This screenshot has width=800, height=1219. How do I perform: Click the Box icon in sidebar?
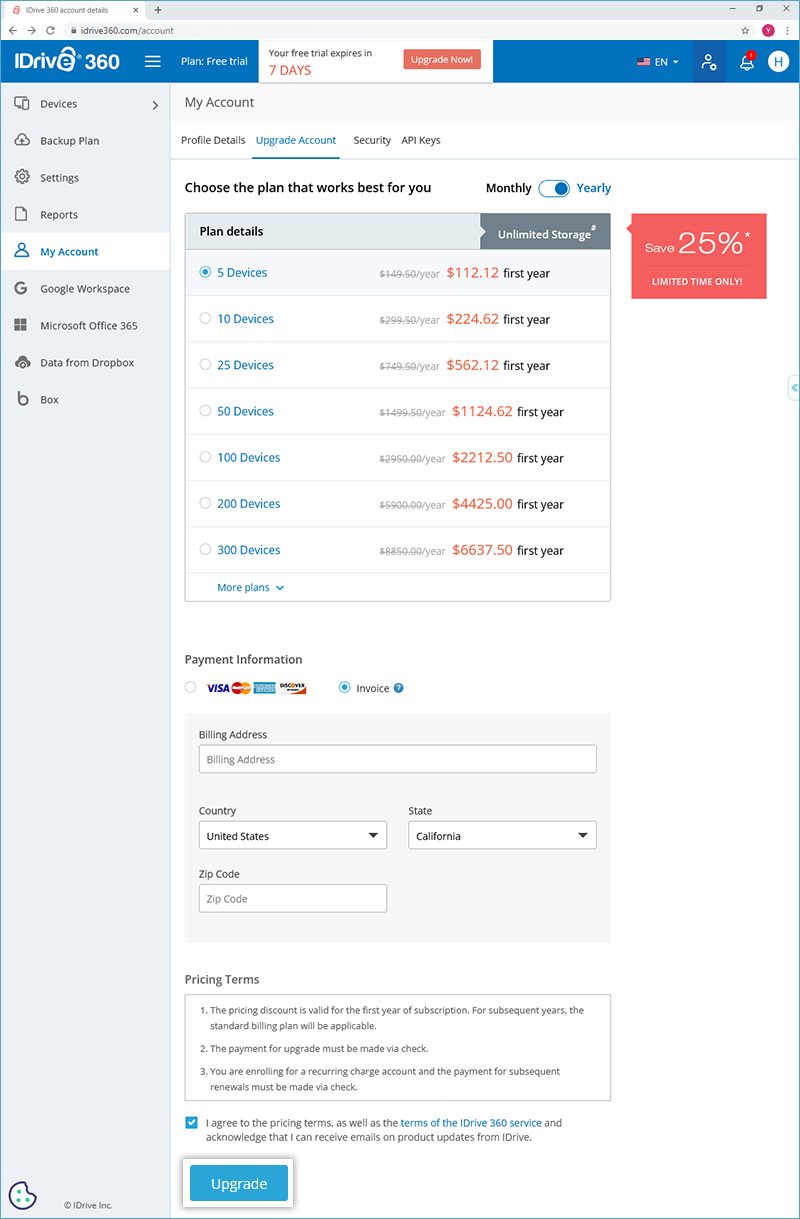[21, 399]
